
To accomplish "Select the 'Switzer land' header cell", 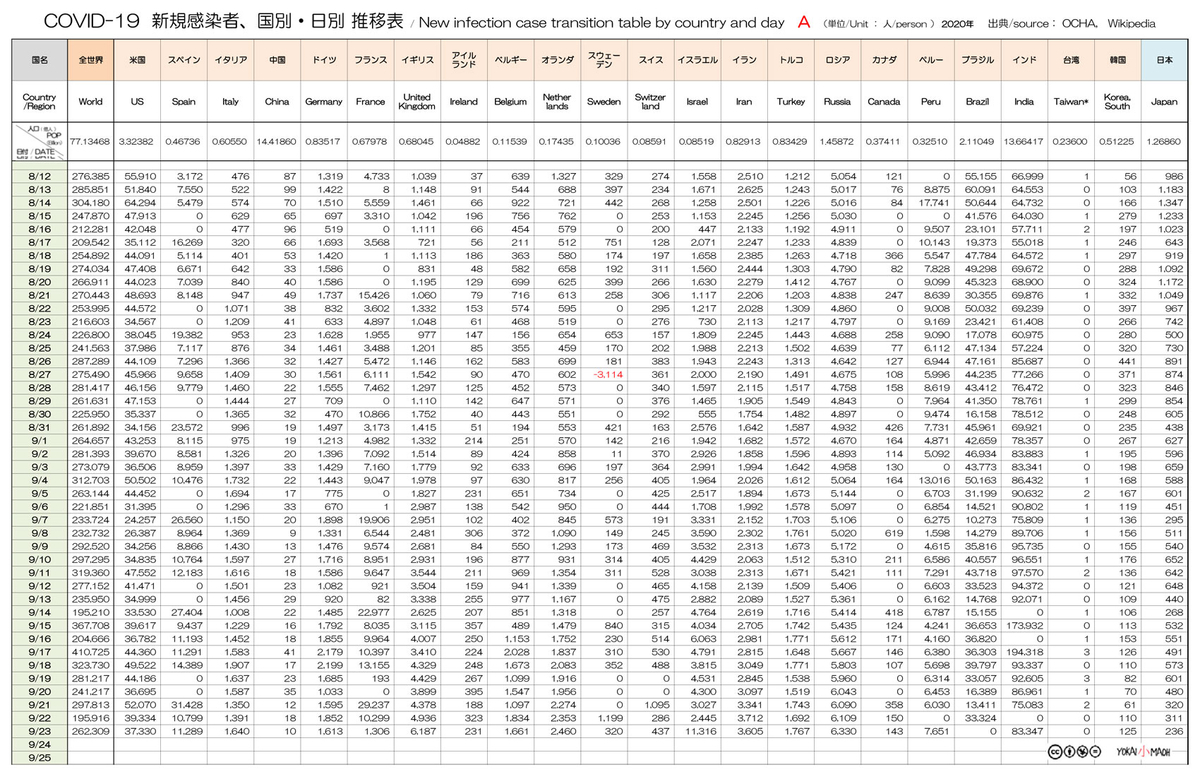I will (650, 102).
